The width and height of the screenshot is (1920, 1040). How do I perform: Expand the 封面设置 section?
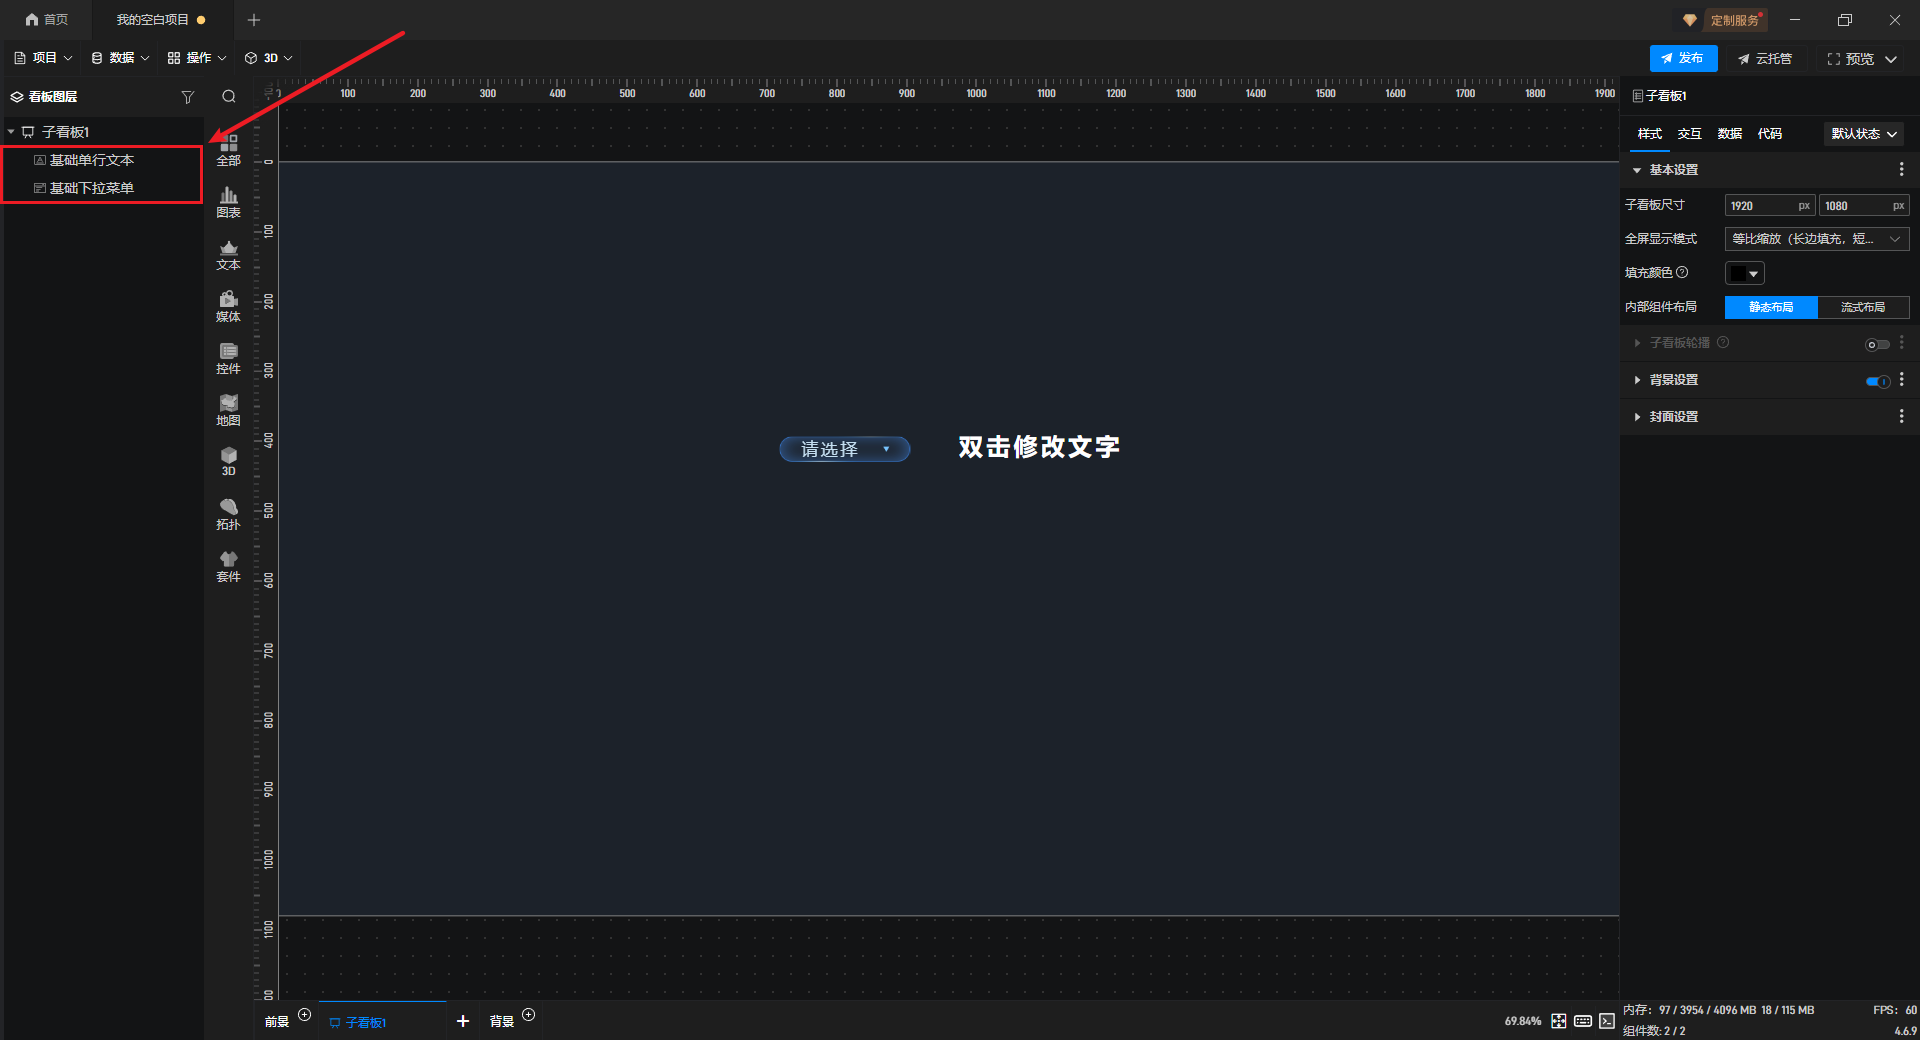tap(1673, 417)
